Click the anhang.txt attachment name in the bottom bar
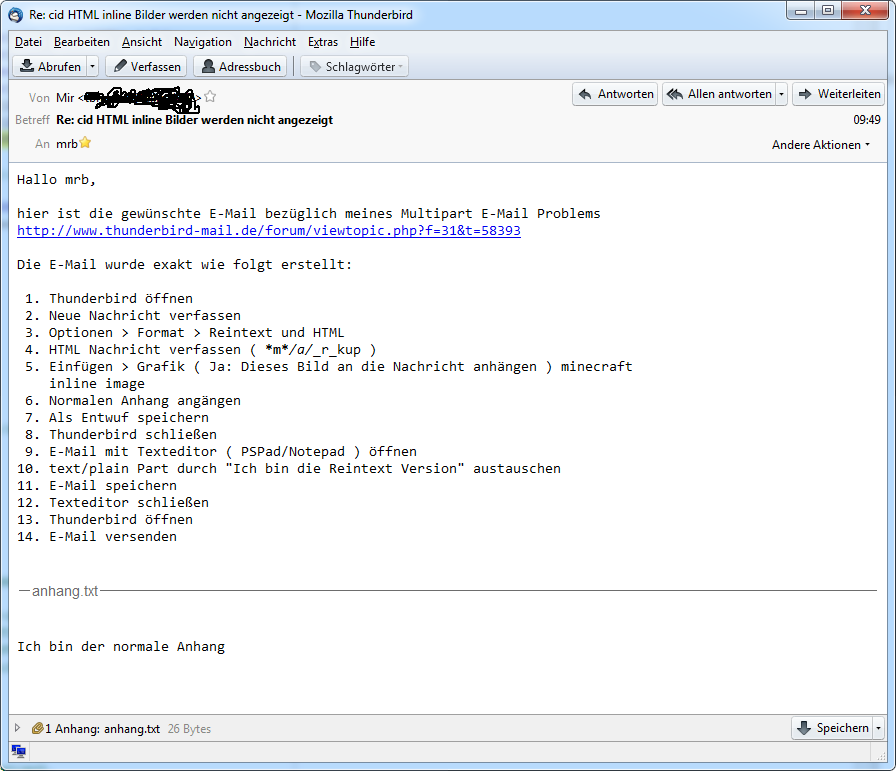This screenshot has height=771, width=896. (132, 729)
